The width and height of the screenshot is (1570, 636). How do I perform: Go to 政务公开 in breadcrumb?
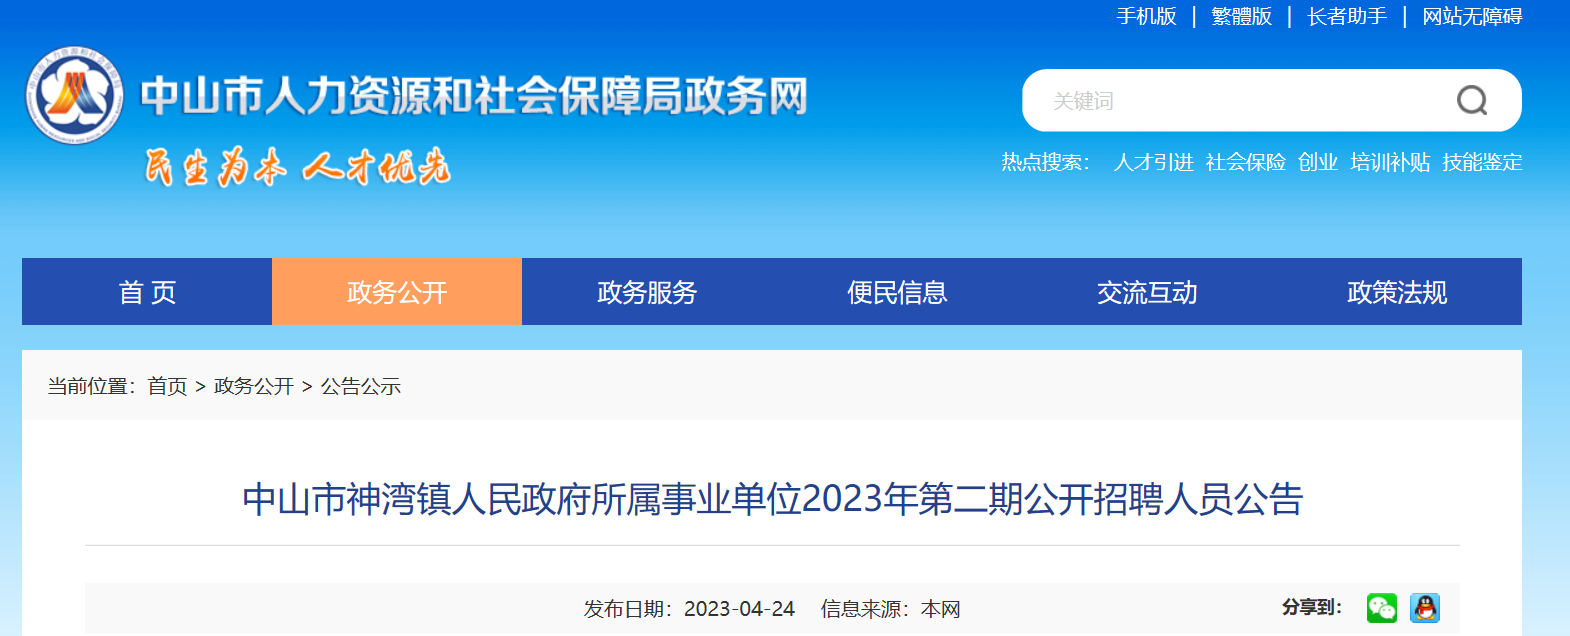254,386
